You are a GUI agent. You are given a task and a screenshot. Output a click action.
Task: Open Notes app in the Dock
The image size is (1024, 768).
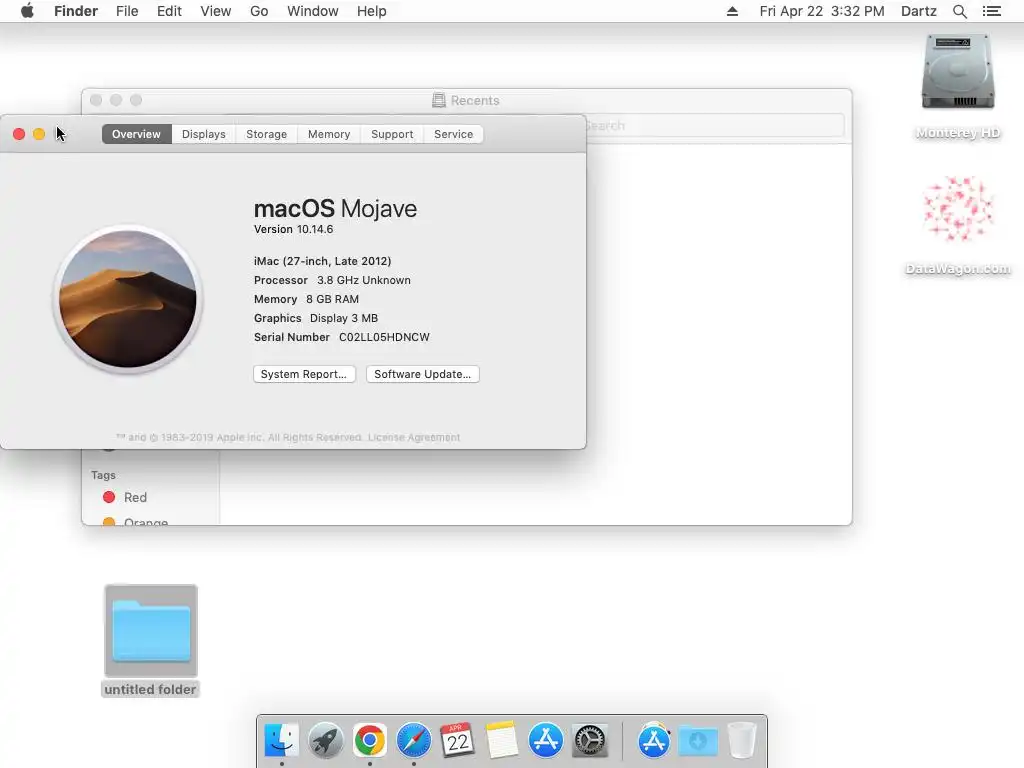coord(502,741)
